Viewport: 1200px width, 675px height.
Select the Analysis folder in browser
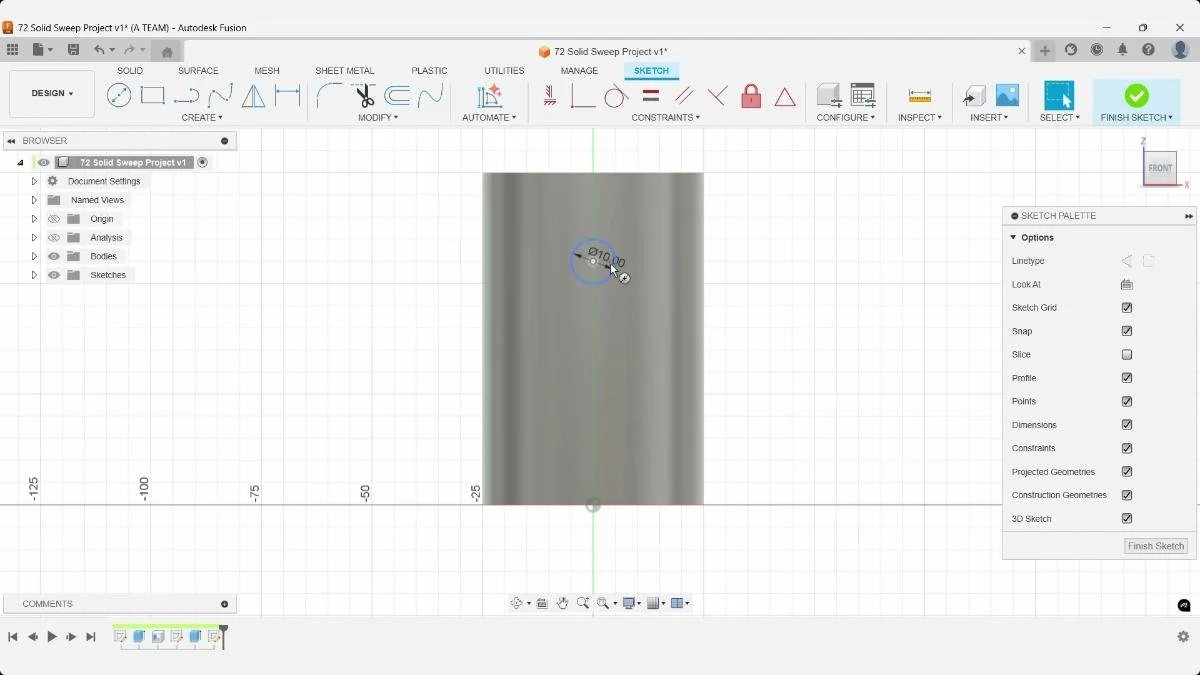click(106, 238)
